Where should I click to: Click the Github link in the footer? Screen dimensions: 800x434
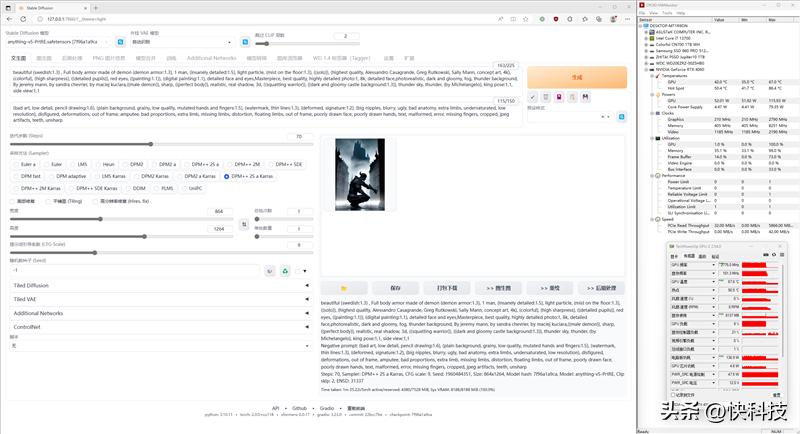pos(299,409)
